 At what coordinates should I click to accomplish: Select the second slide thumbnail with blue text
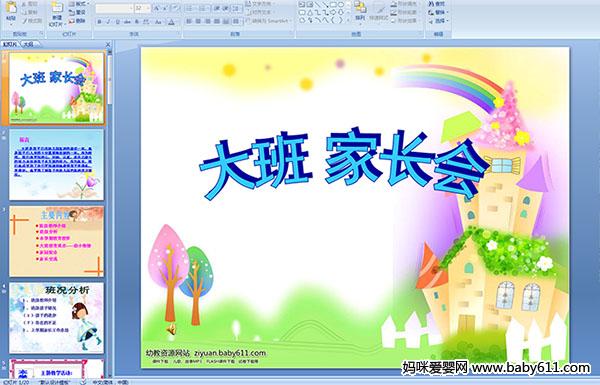(56, 165)
